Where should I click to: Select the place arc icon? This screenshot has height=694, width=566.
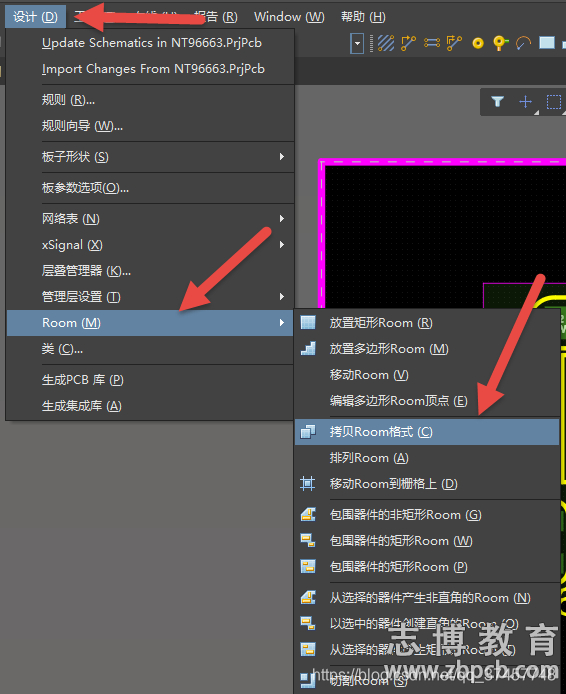[x=524, y=43]
